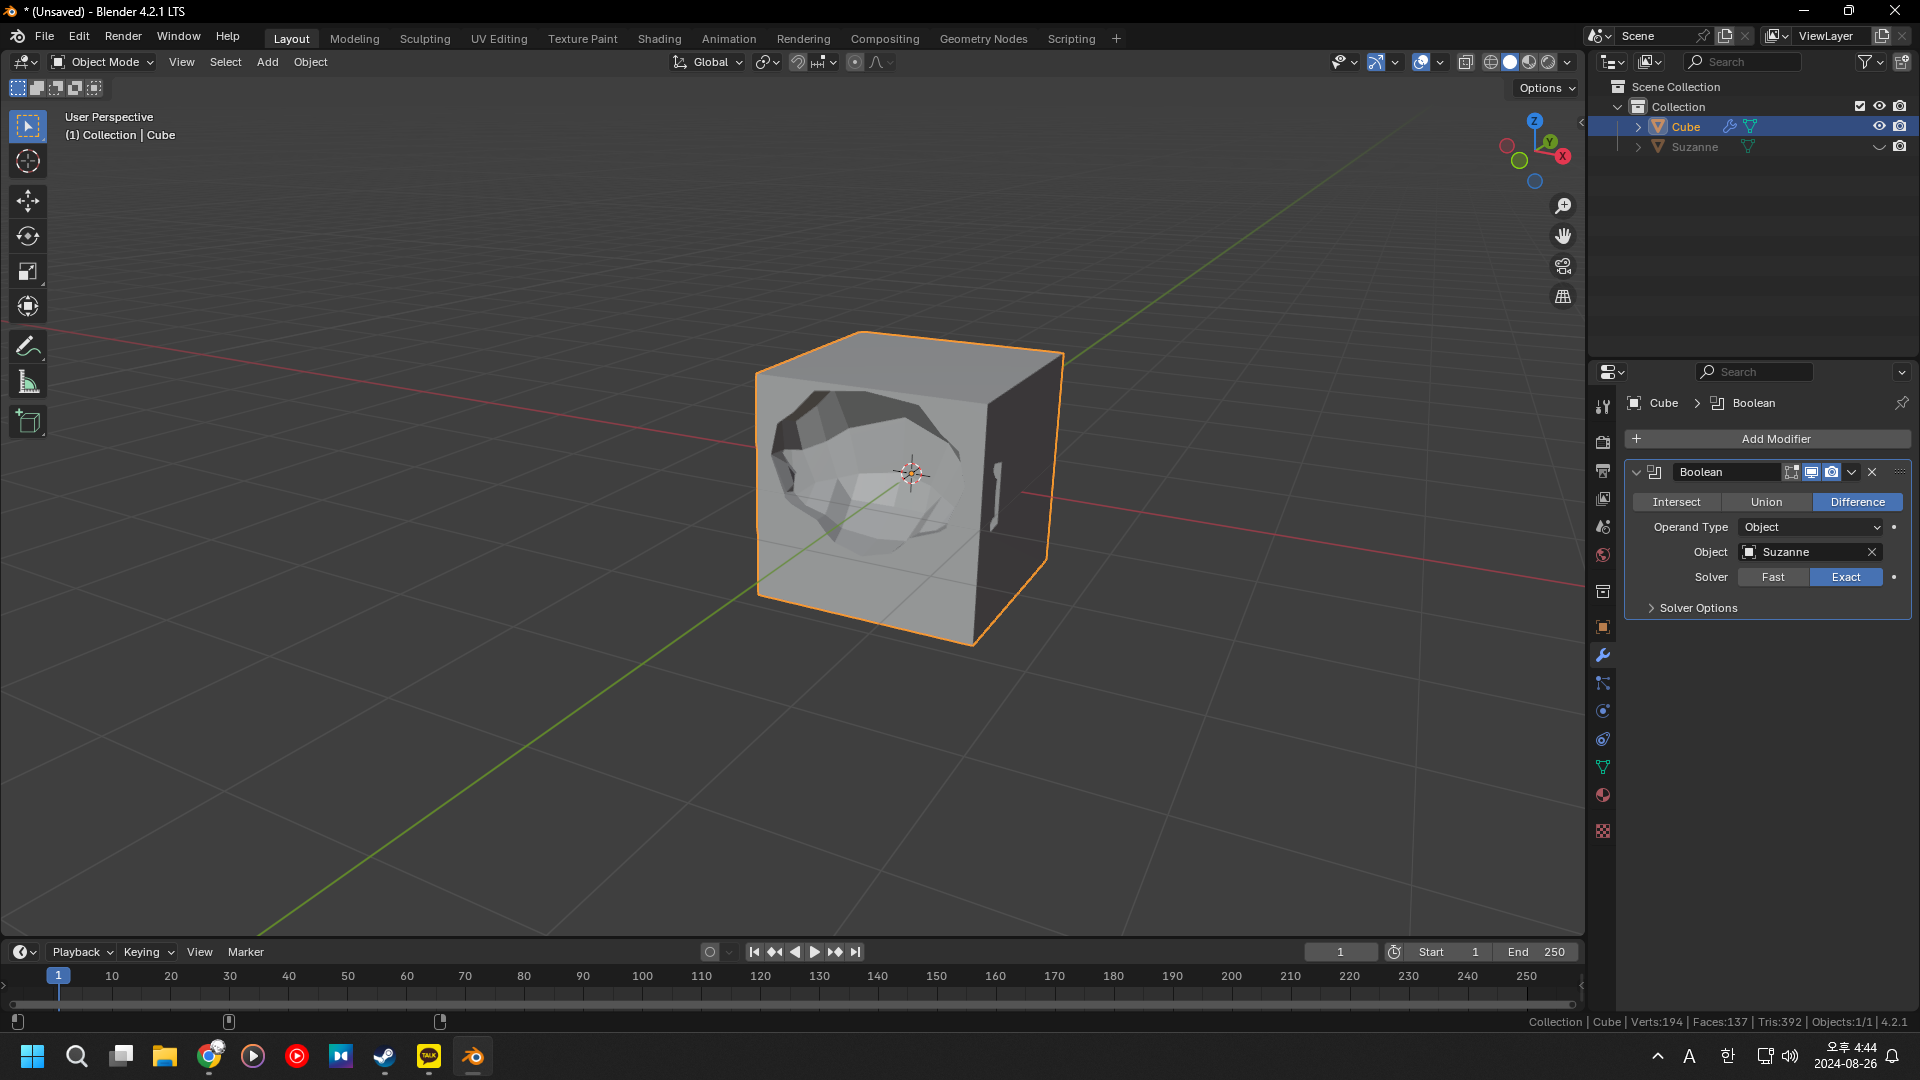The image size is (1920, 1080).
Task: Open Material properties tab
Action: click(1603, 795)
